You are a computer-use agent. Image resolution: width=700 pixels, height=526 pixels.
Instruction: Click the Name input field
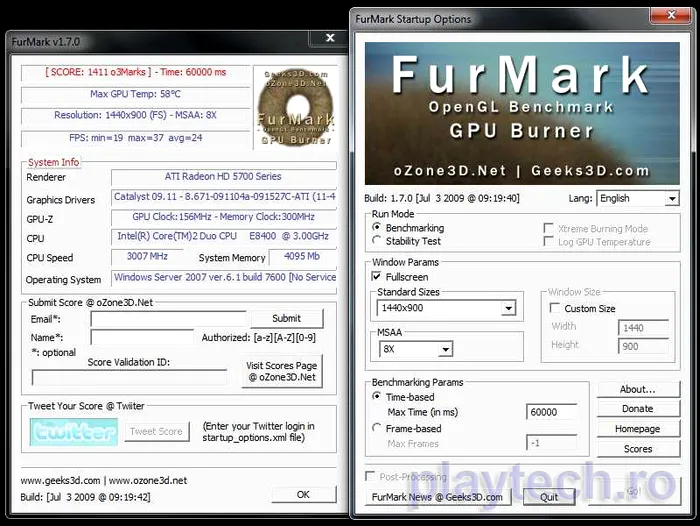click(x=142, y=337)
